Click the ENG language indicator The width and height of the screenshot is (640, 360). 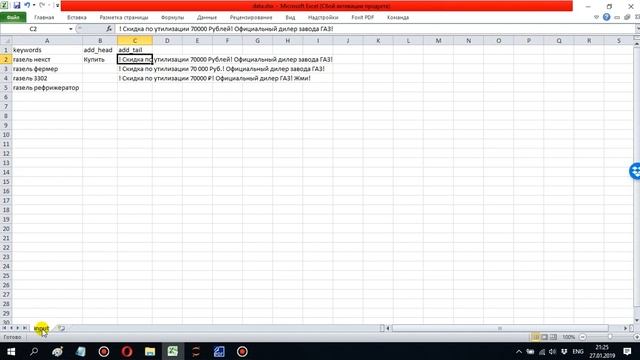coord(578,351)
